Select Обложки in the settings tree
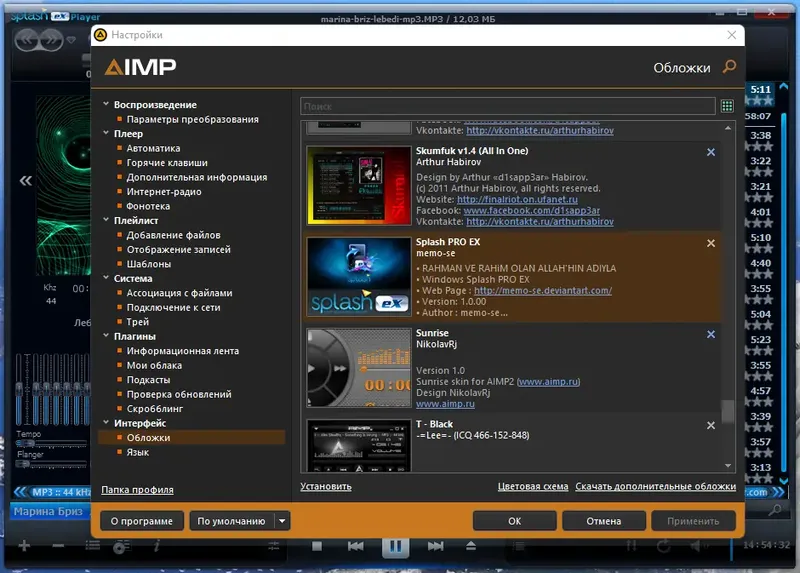 [191, 438]
